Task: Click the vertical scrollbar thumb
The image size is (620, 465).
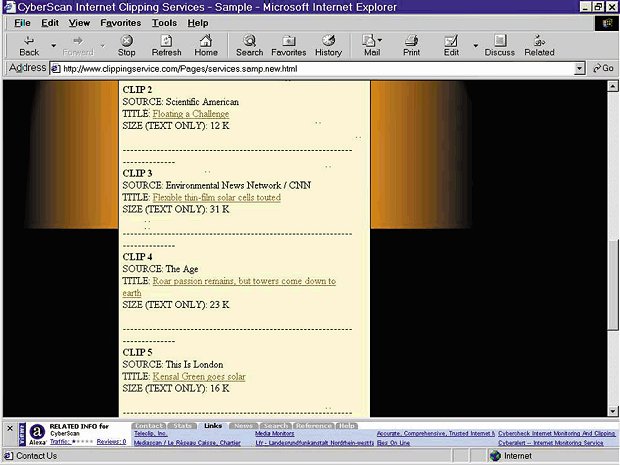Action: pyautogui.click(x=612, y=284)
